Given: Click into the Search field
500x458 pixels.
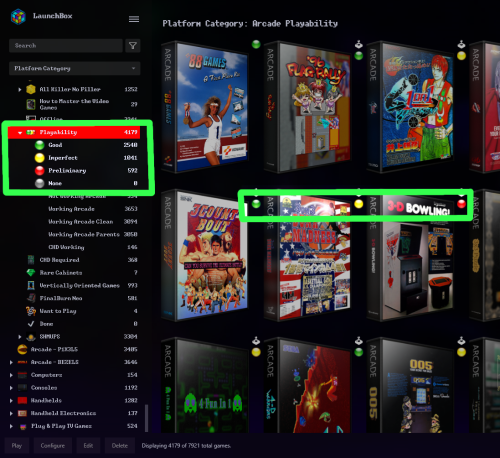Looking at the screenshot, I should (66, 46).
